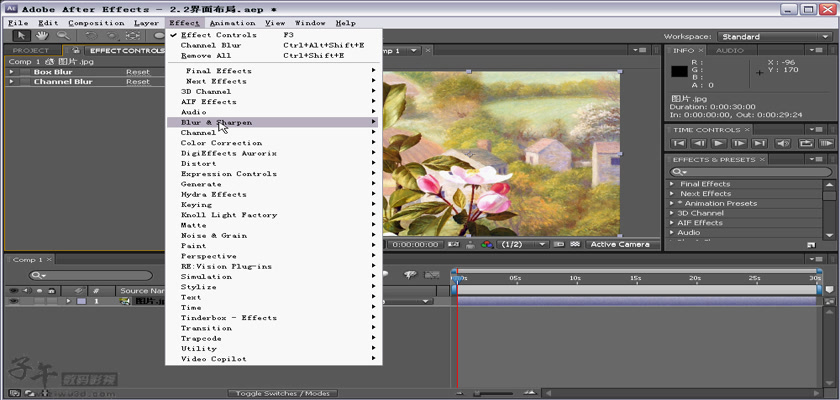Click the RGB channels color icon
Screen dimensions: 840x400
pyautogui.click(x=487, y=244)
